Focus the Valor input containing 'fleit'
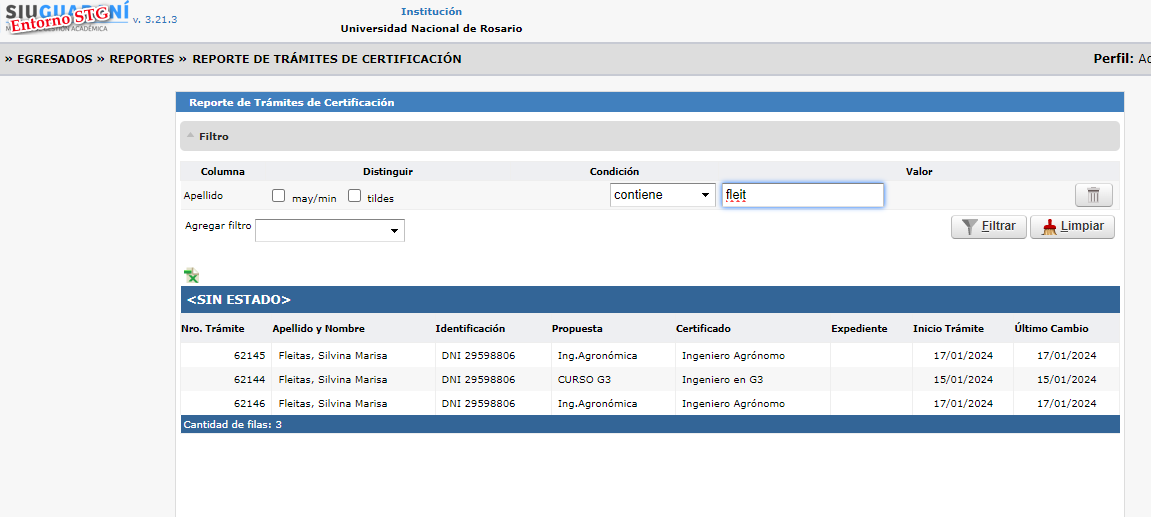Viewport: 1151px width, 517px height. pos(802,195)
